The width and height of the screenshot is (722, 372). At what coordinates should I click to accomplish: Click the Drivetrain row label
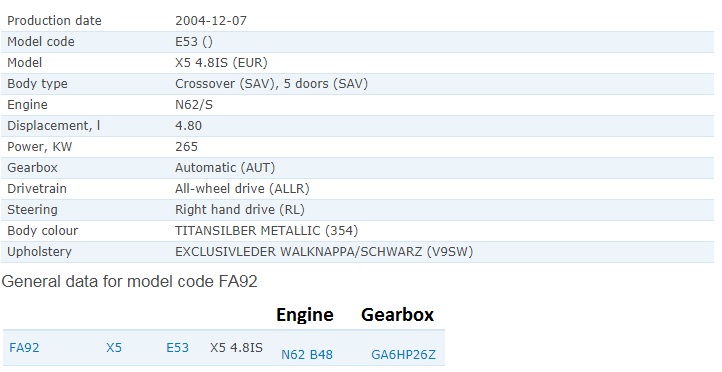[37, 189]
